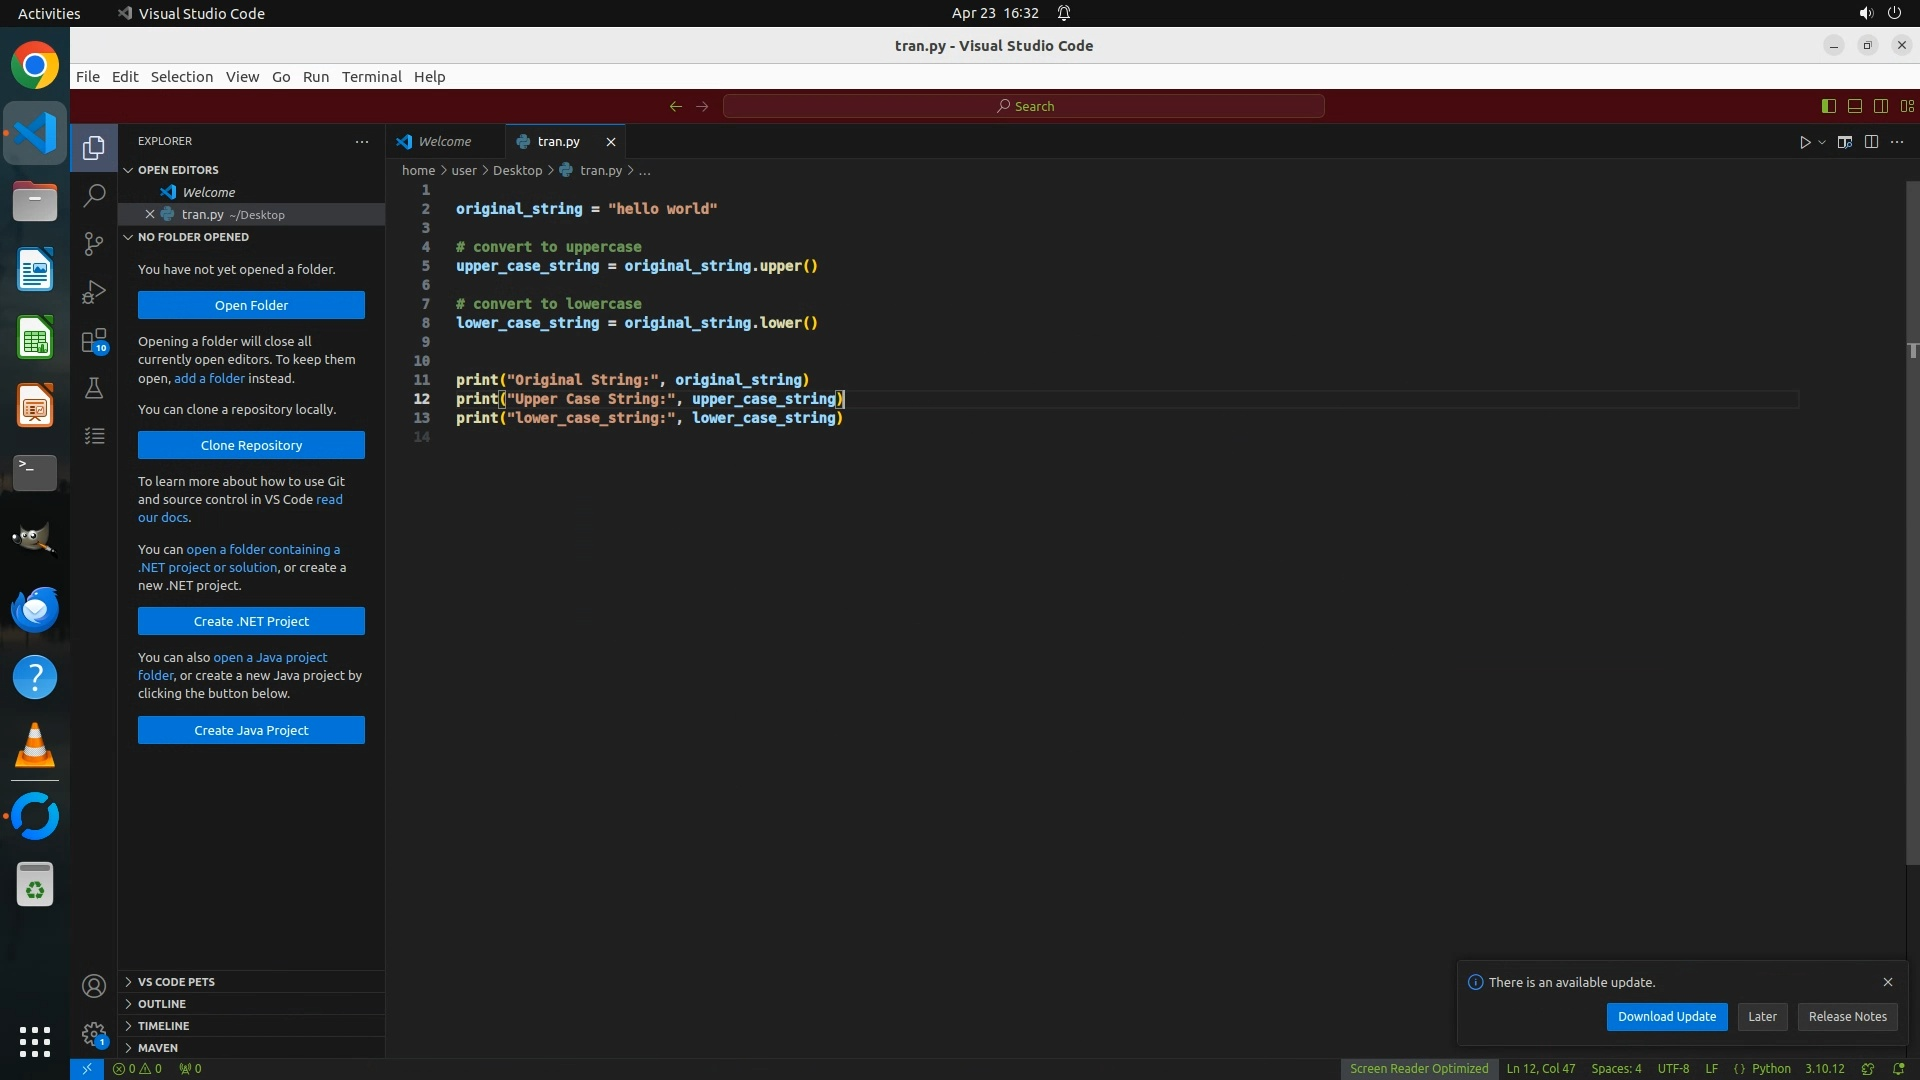This screenshot has height=1080, width=1920.
Task: Open the Testing flask view
Action: [x=94, y=388]
